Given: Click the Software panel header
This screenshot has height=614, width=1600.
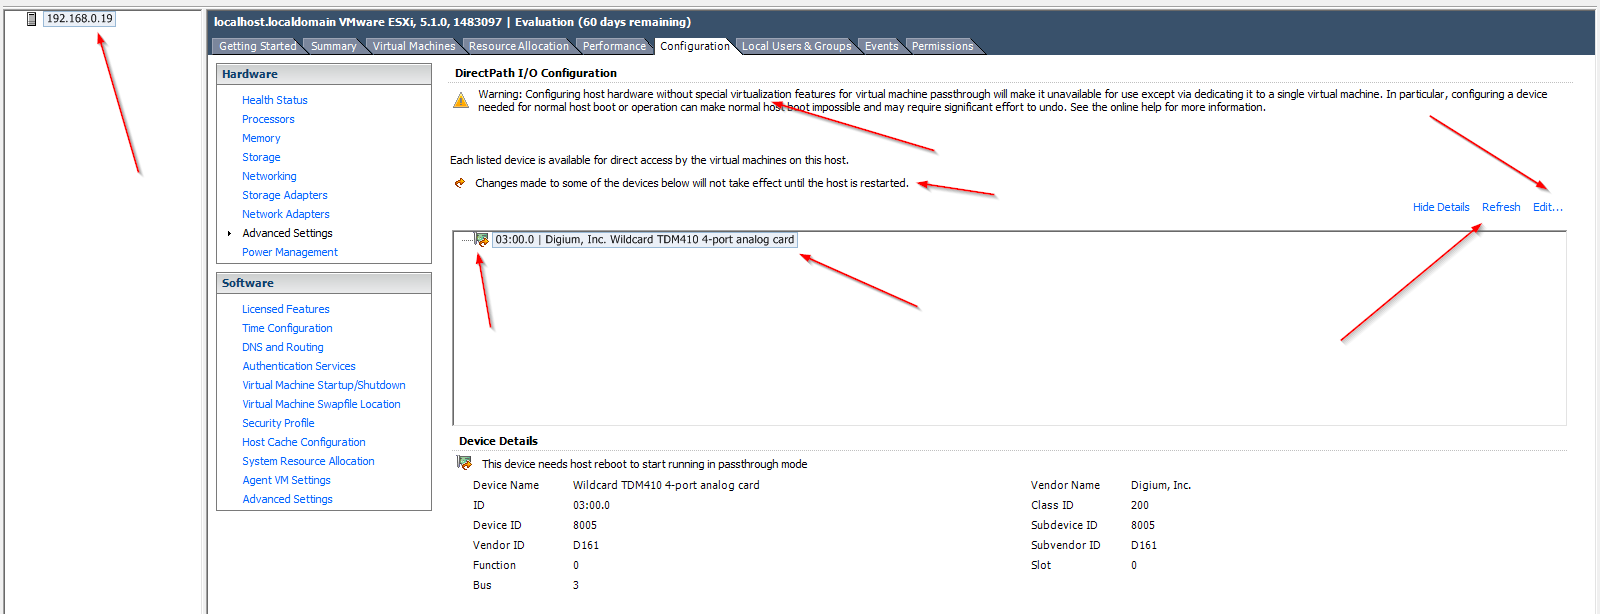Looking at the screenshot, I should click(324, 283).
